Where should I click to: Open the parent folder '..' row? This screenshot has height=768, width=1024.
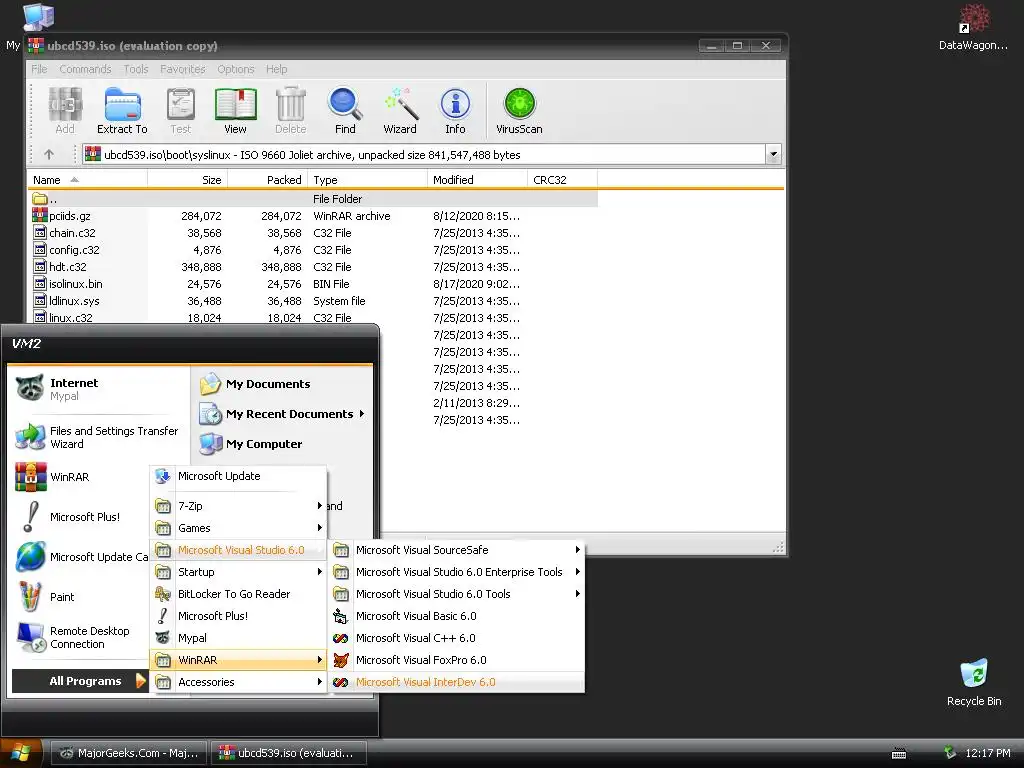313,199
